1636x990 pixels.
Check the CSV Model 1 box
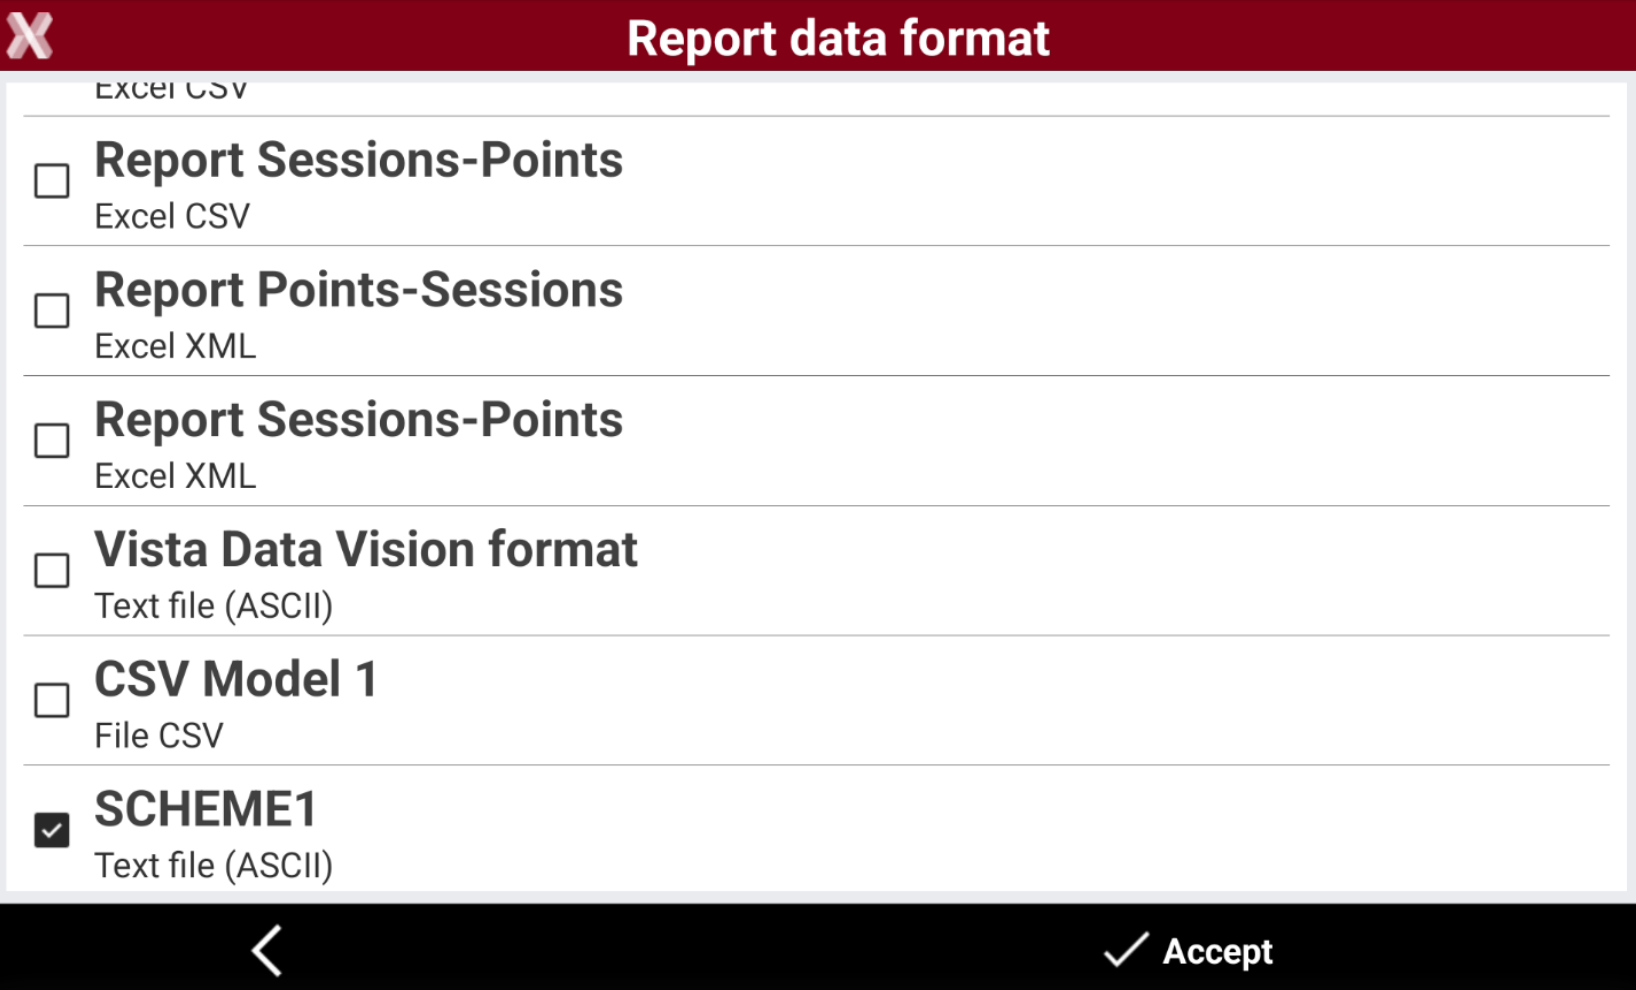52,701
